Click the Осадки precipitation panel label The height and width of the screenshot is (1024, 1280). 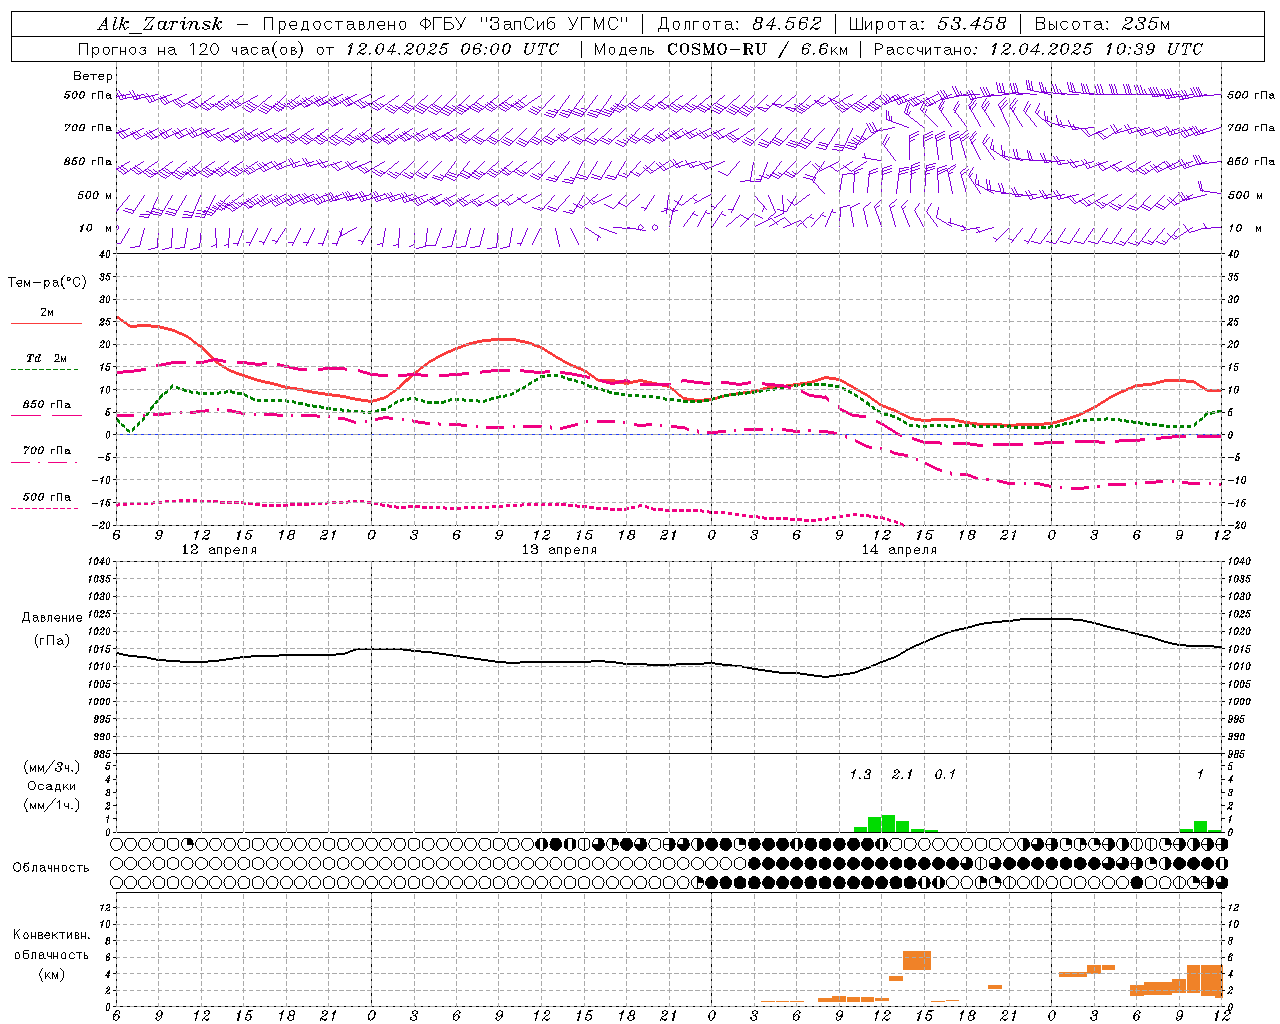[51, 786]
